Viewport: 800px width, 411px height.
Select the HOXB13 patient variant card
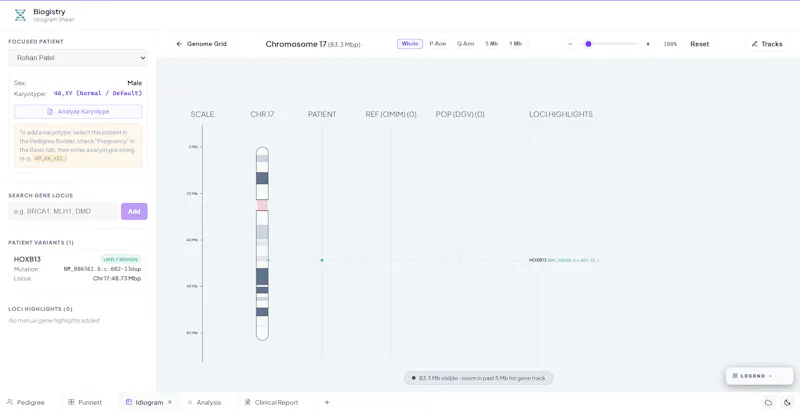(78, 269)
